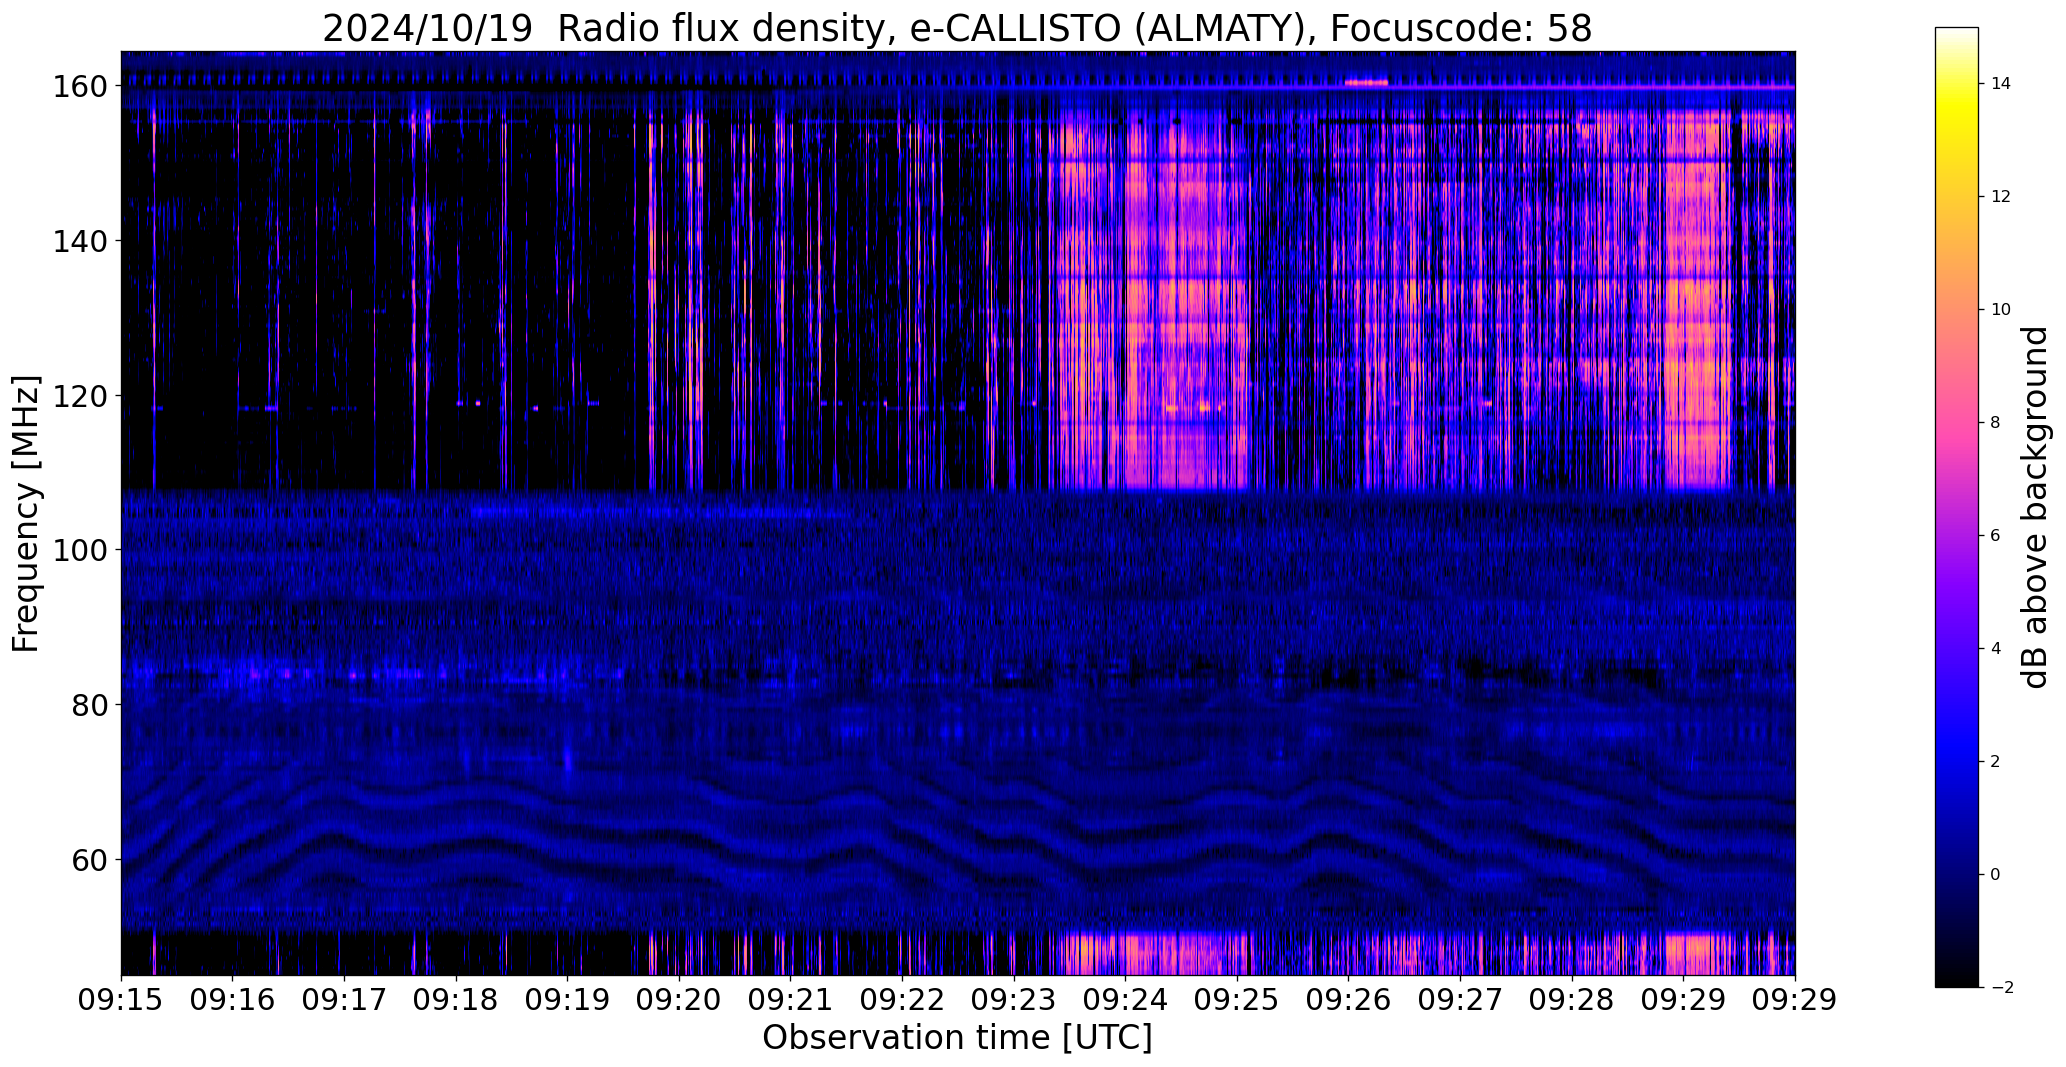This screenshot has width=2066, height=1067.
Task: Click the 12 colorbar tick label
Action: 2000,197
